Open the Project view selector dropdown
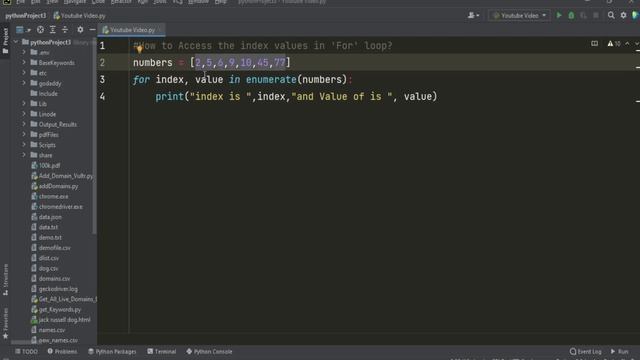Screen dimensions: 640x360 click(x=23, y=30)
